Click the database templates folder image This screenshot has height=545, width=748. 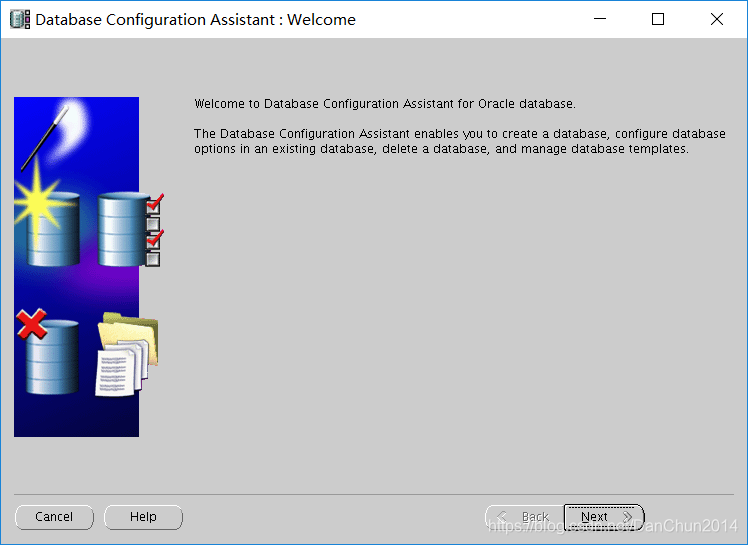coord(127,354)
